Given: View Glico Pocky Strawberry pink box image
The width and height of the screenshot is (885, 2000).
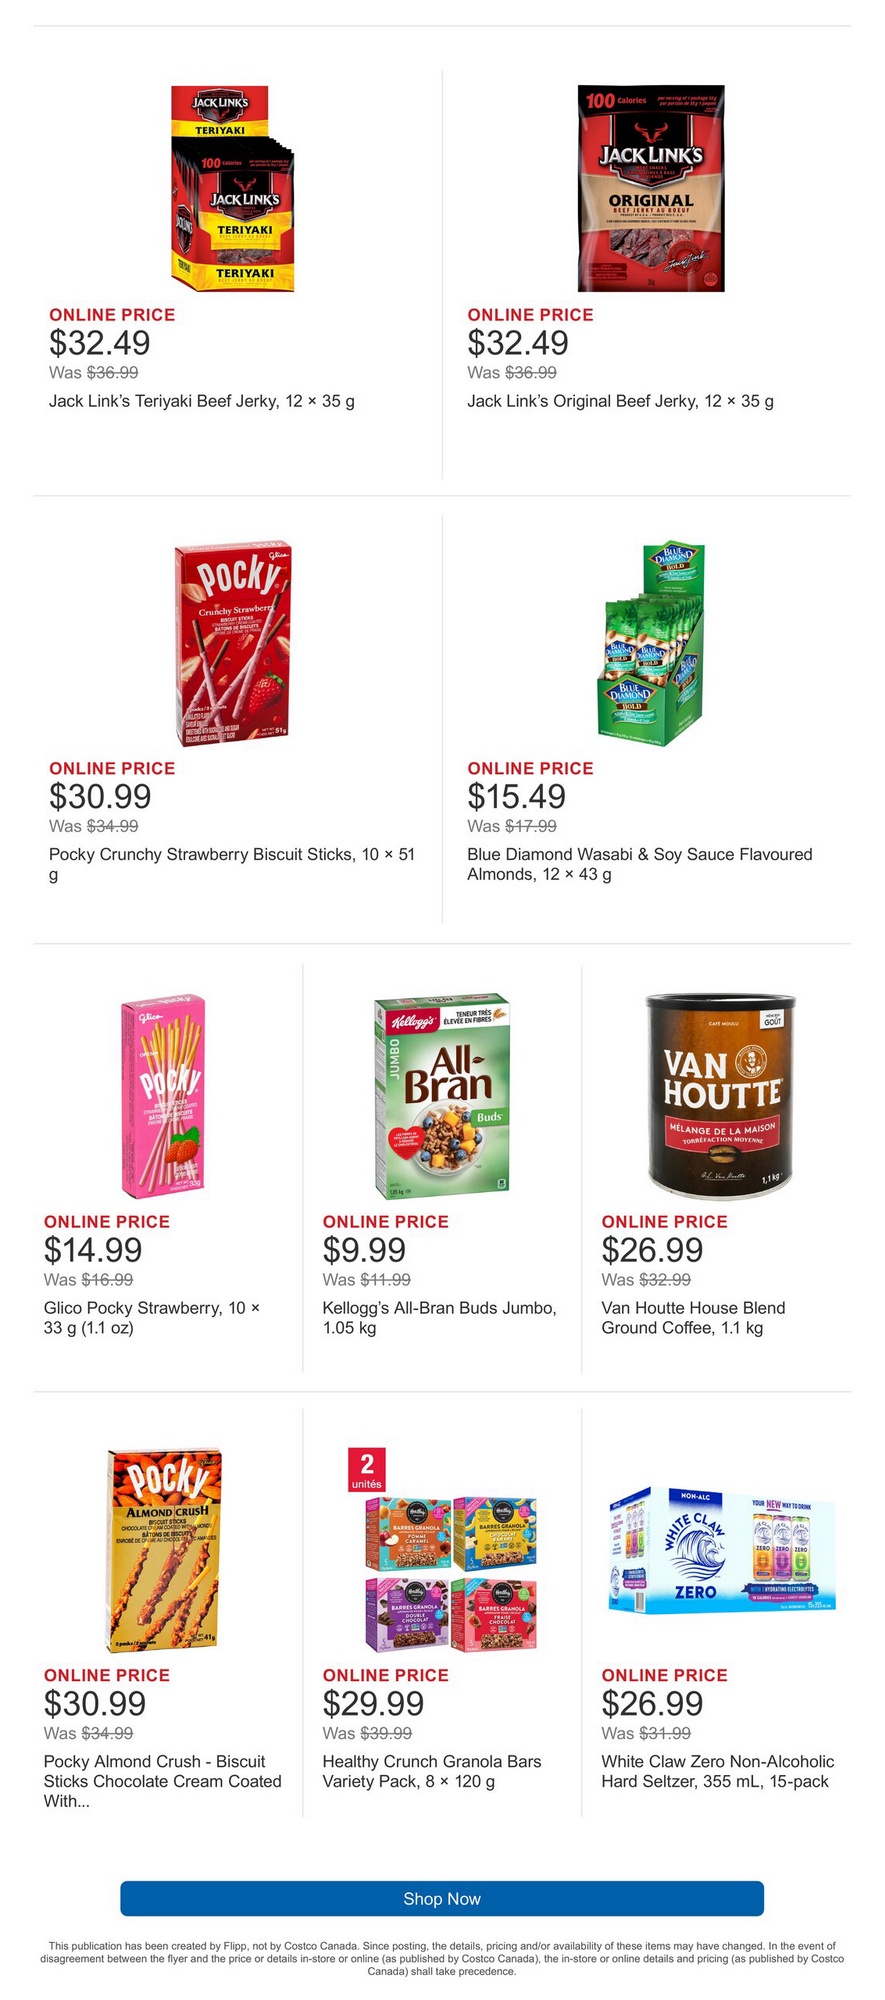Looking at the screenshot, I should click(x=165, y=1096).
